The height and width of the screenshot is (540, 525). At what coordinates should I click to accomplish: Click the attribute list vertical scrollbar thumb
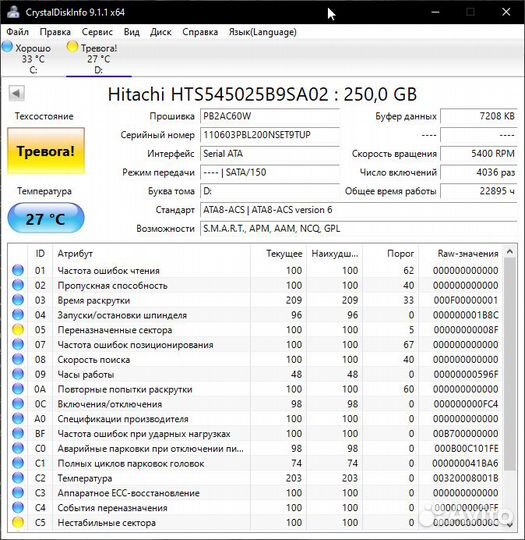click(x=509, y=364)
